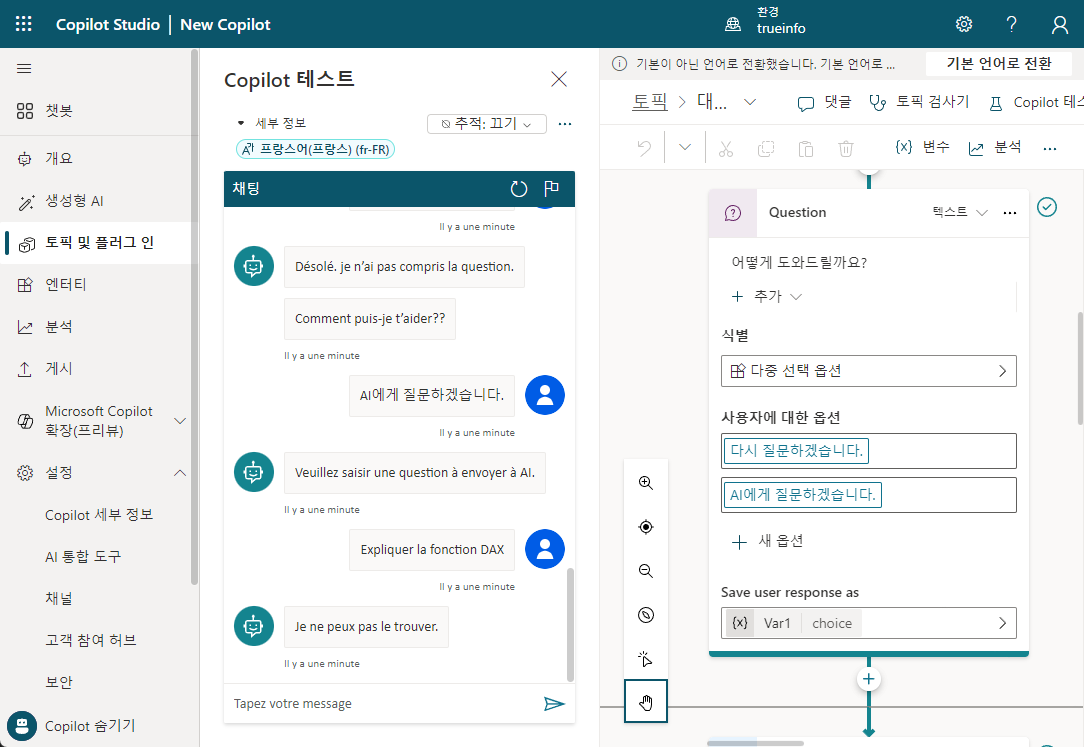Zoom in on the canvas
This screenshot has height=747, width=1084.
point(646,482)
